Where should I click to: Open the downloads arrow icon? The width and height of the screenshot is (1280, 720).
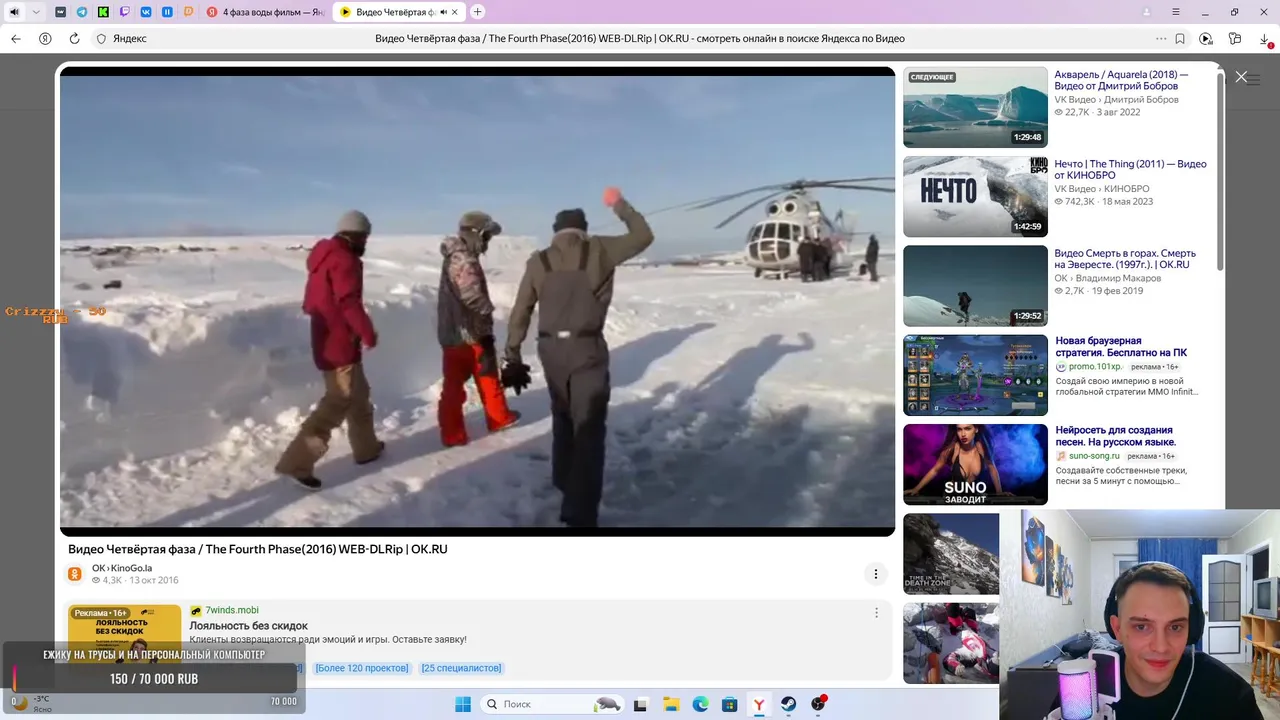pyautogui.click(x=1265, y=39)
